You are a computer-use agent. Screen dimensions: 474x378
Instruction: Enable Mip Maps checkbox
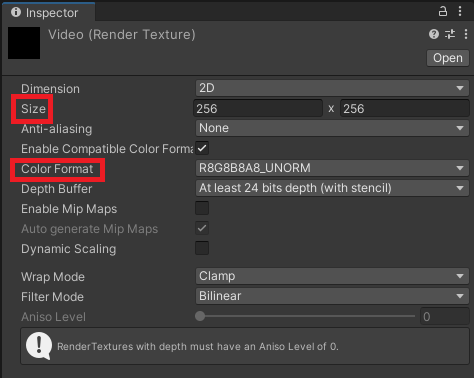[202, 208]
